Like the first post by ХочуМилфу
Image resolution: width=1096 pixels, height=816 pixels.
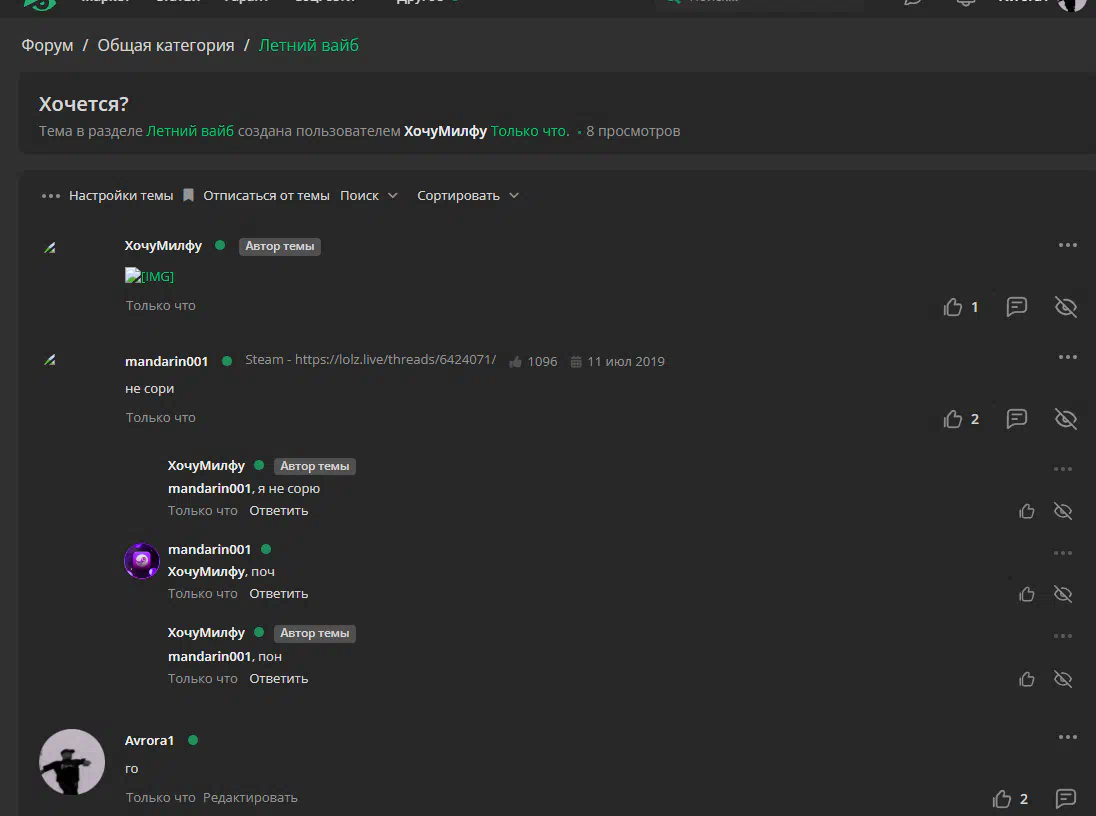pyautogui.click(x=953, y=307)
